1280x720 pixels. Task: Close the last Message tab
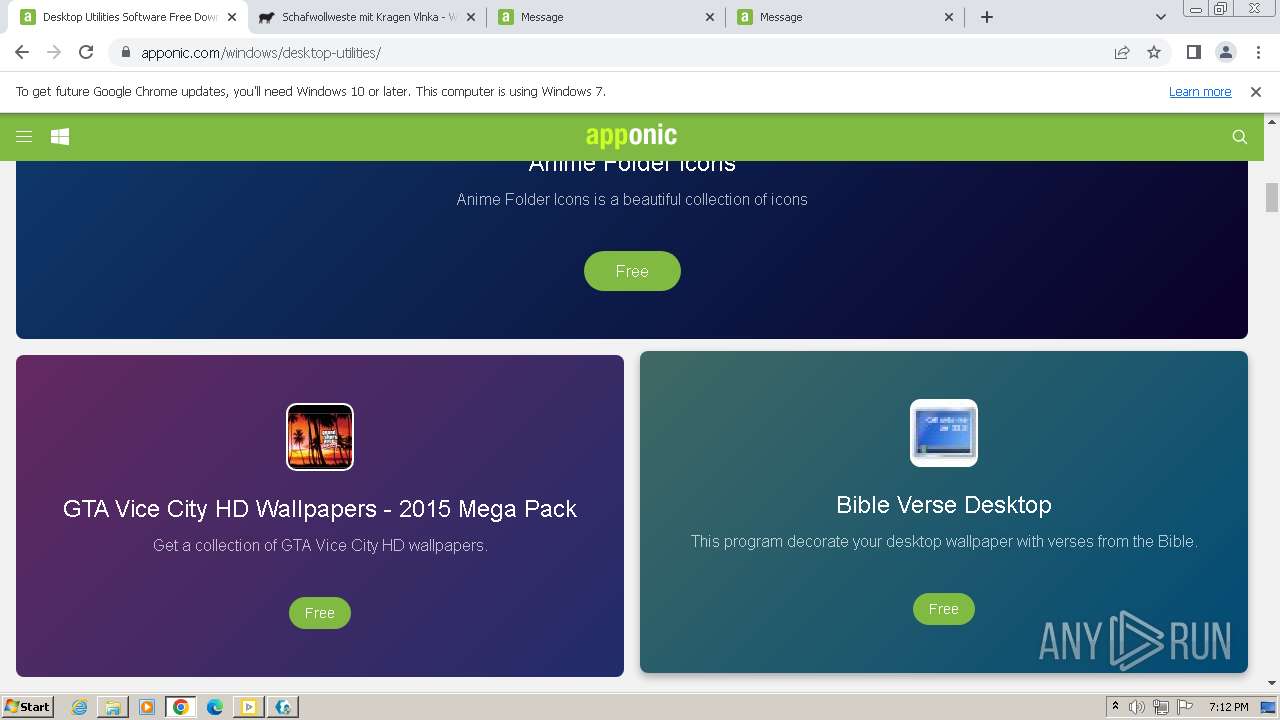pyautogui.click(x=949, y=17)
